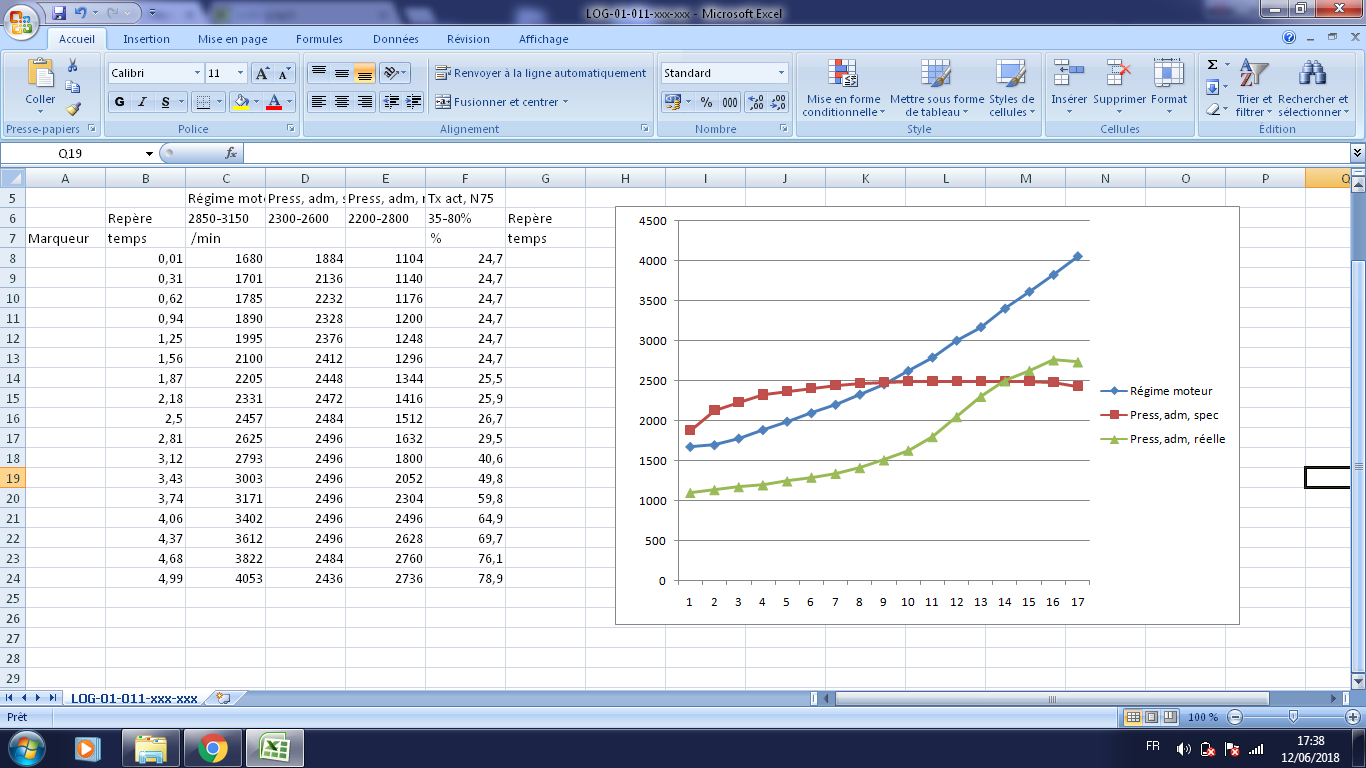Click the format painter brush icon
The height and width of the screenshot is (768, 1366).
[x=73, y=109]
